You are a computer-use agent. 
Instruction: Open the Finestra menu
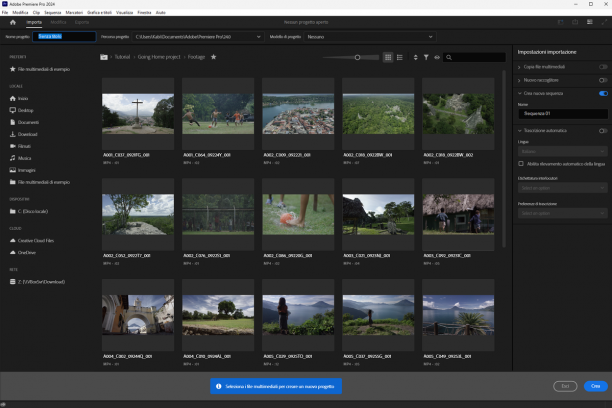144,12
